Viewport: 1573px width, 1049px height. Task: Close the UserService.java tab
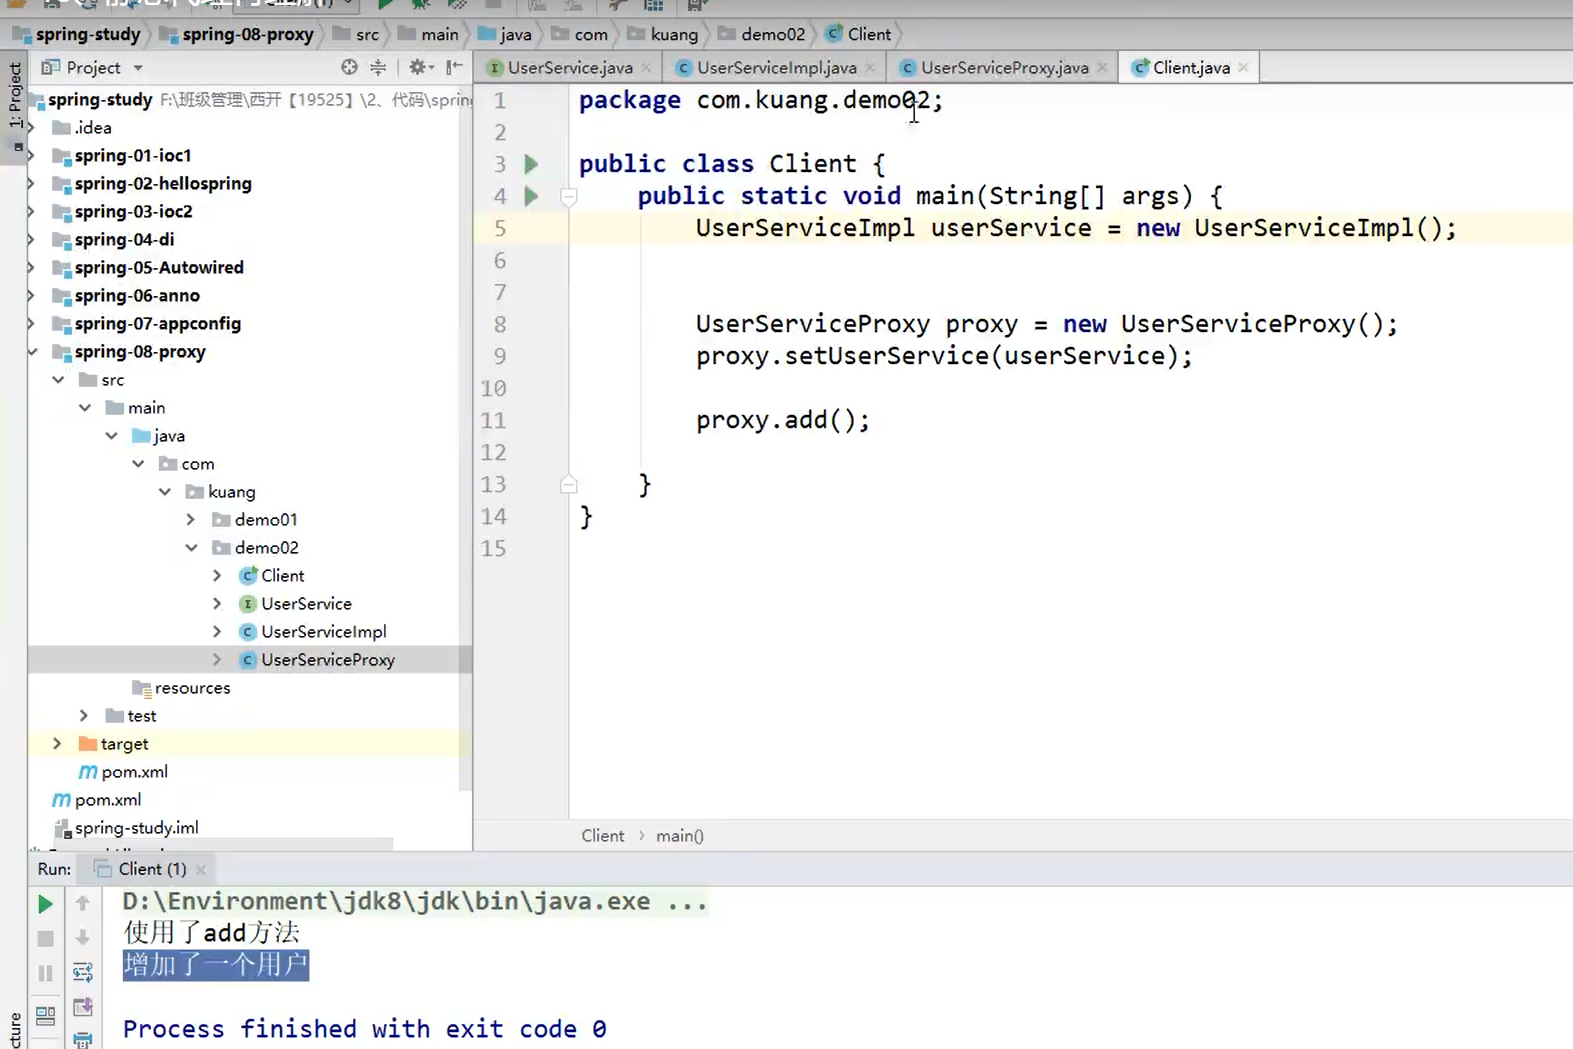646,68
